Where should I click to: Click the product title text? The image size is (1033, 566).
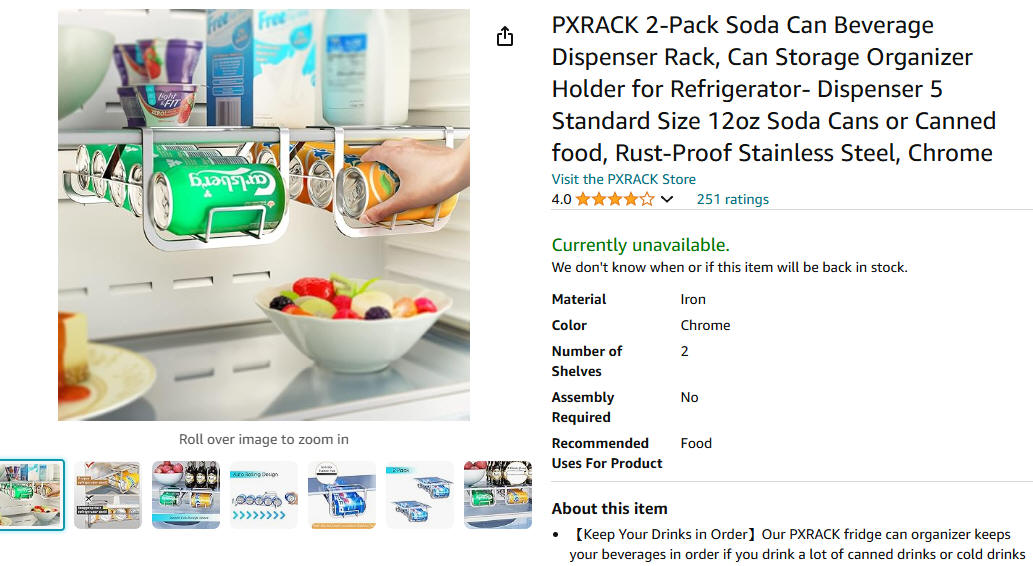(x=773, y=89)
